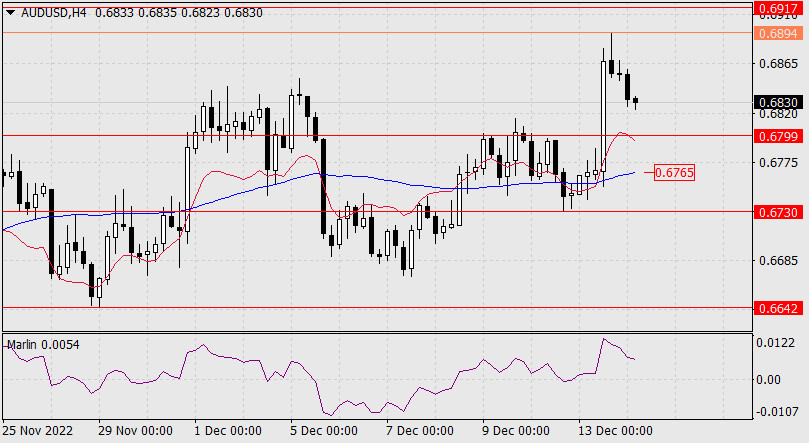
Task: Select the 0.6642 support level label
Action: click(x=779, y=309)
